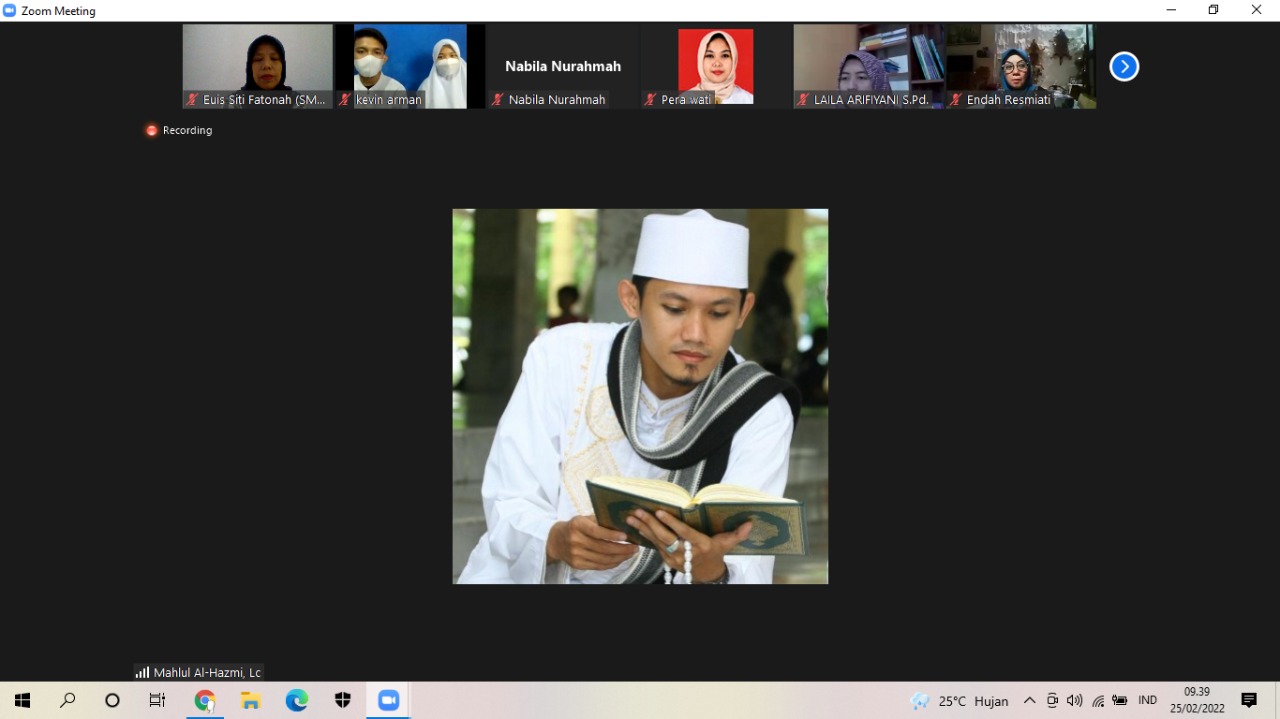Restore down the Zoom Meeting window
The height and width of the screenshot is (719, 1280).
coord(1214,10)
